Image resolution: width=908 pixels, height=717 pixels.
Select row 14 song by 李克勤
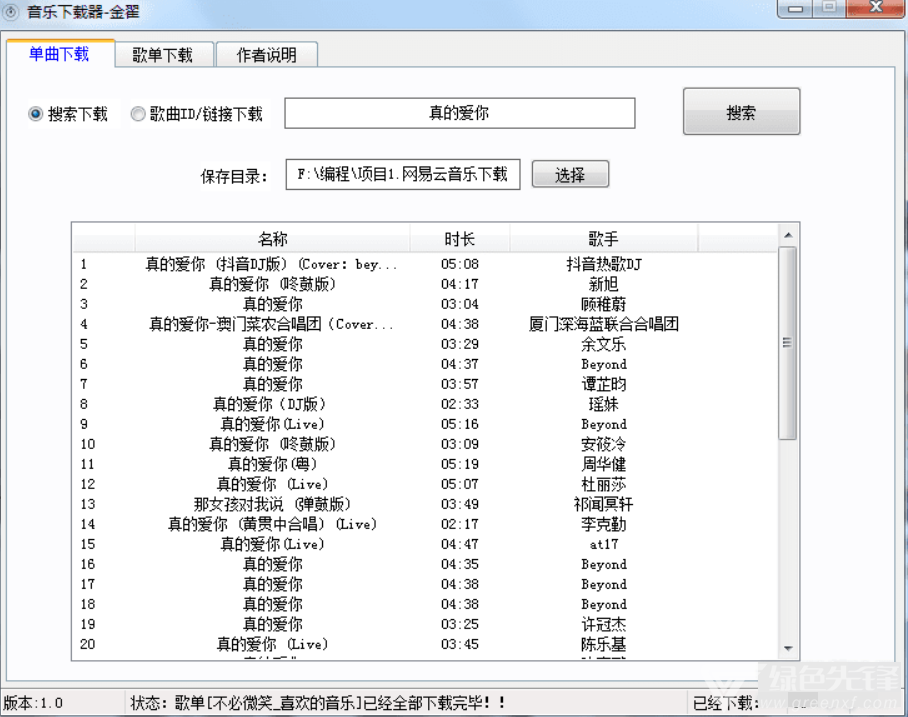tap(426, 524)
